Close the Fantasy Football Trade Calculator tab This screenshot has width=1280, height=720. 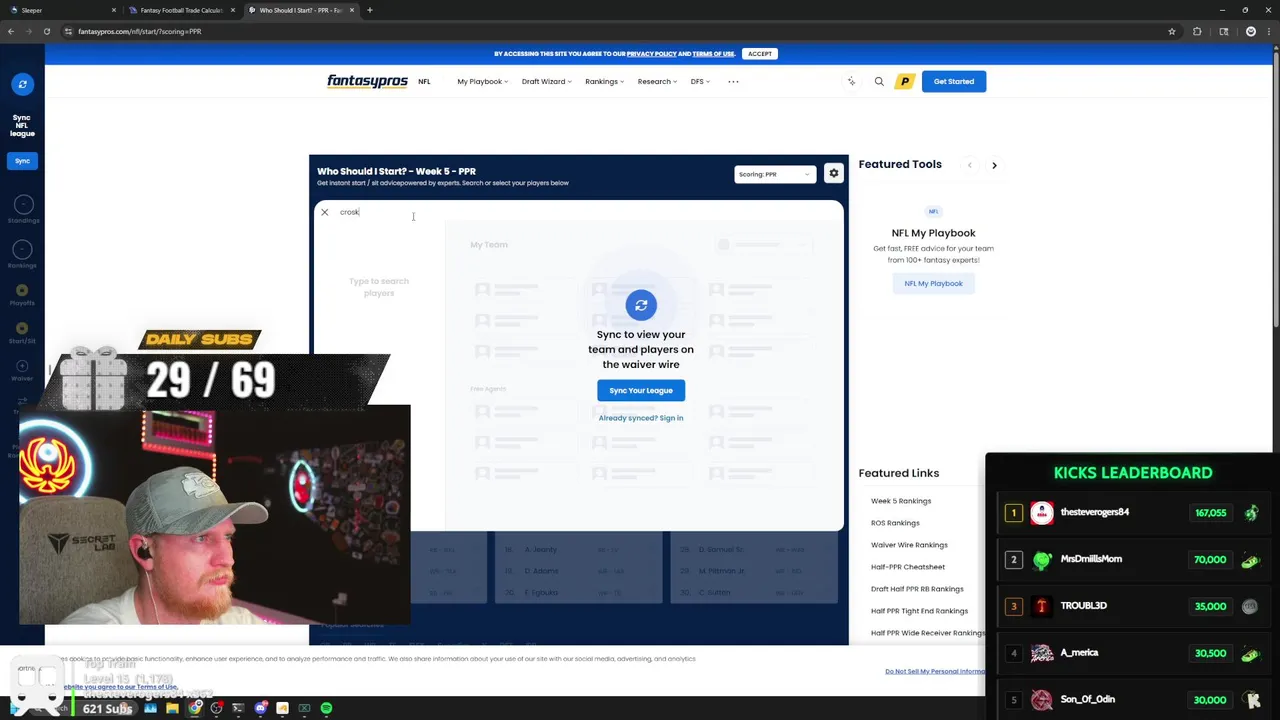click(233, 10)
